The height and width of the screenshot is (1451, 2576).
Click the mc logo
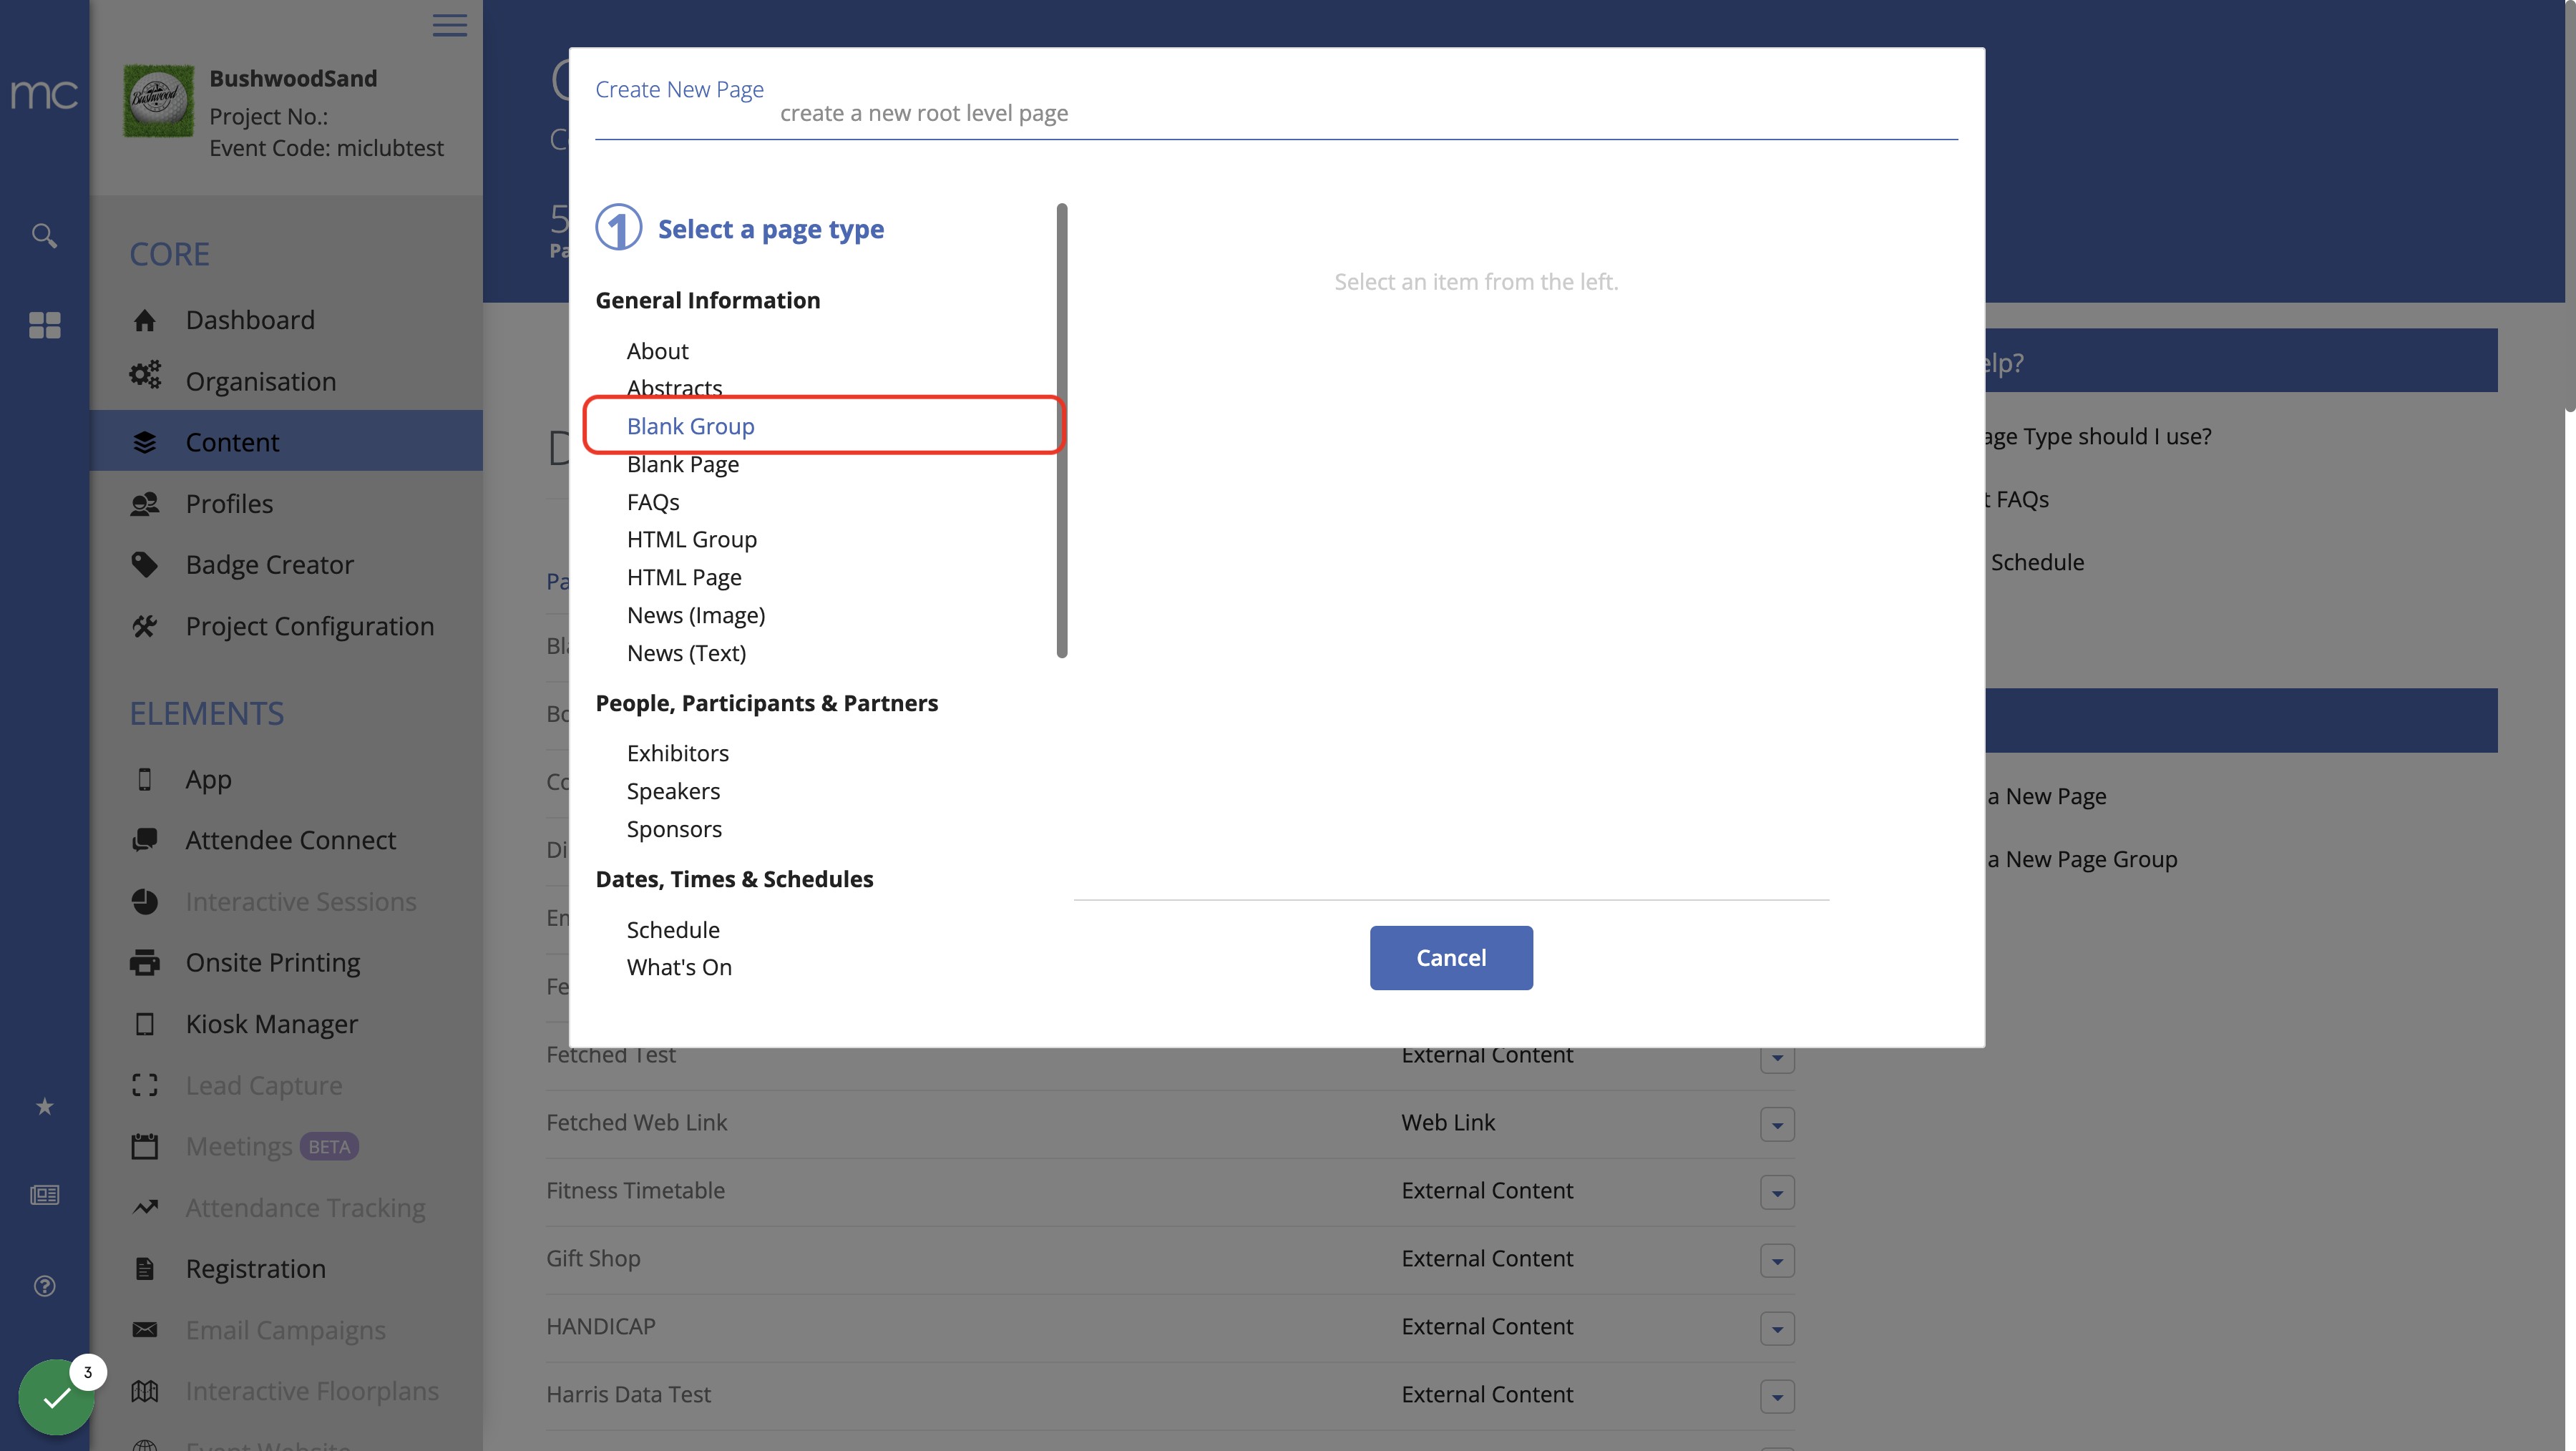pos(44,95)
